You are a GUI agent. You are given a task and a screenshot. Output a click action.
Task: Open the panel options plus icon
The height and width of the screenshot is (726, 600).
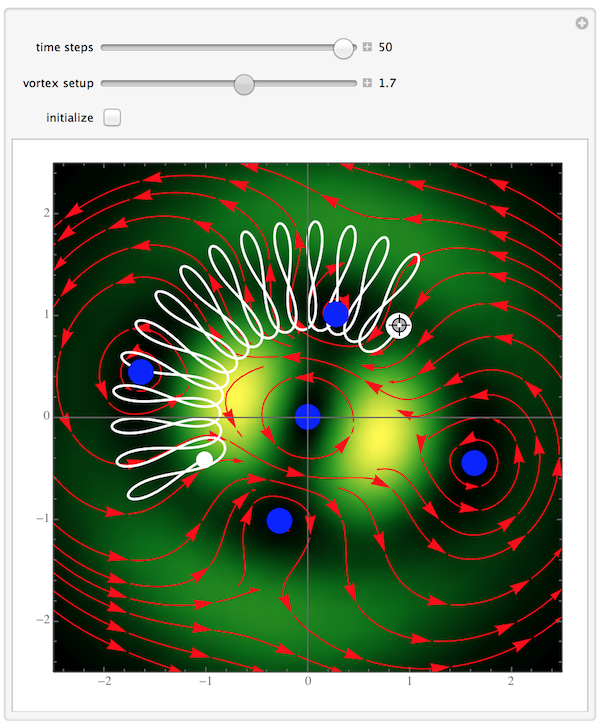[582, 23]
